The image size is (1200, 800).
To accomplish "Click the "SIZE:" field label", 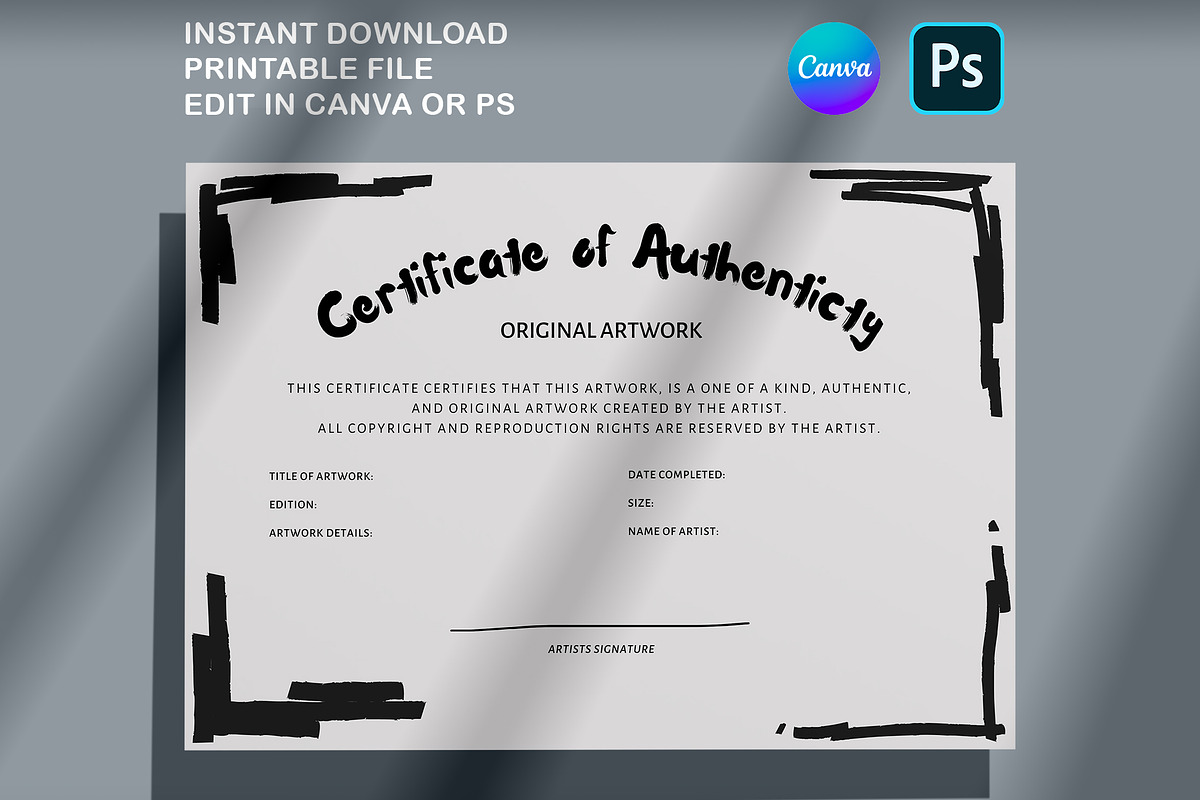I will pyautogui.click(x=641, y=503).
